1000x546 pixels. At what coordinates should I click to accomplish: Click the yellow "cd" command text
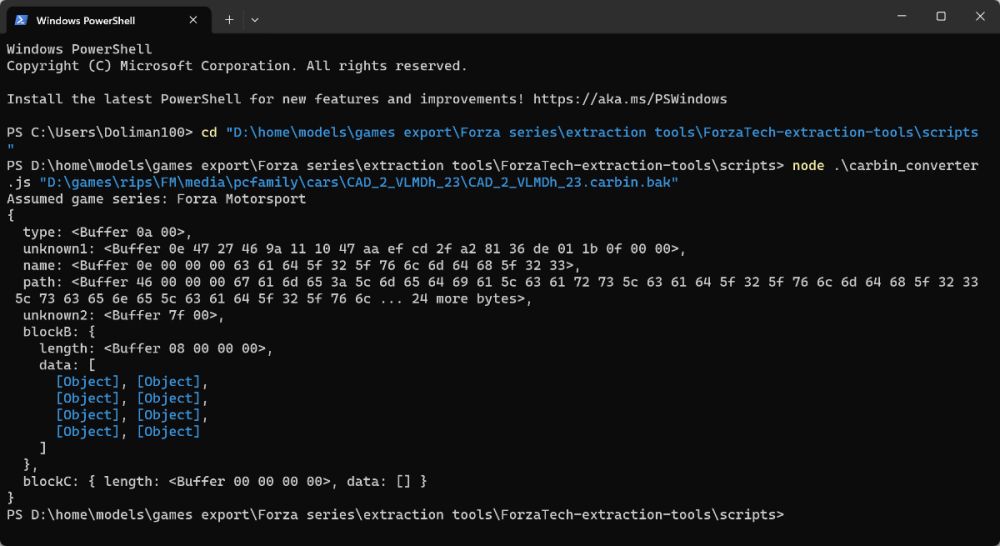209,132
